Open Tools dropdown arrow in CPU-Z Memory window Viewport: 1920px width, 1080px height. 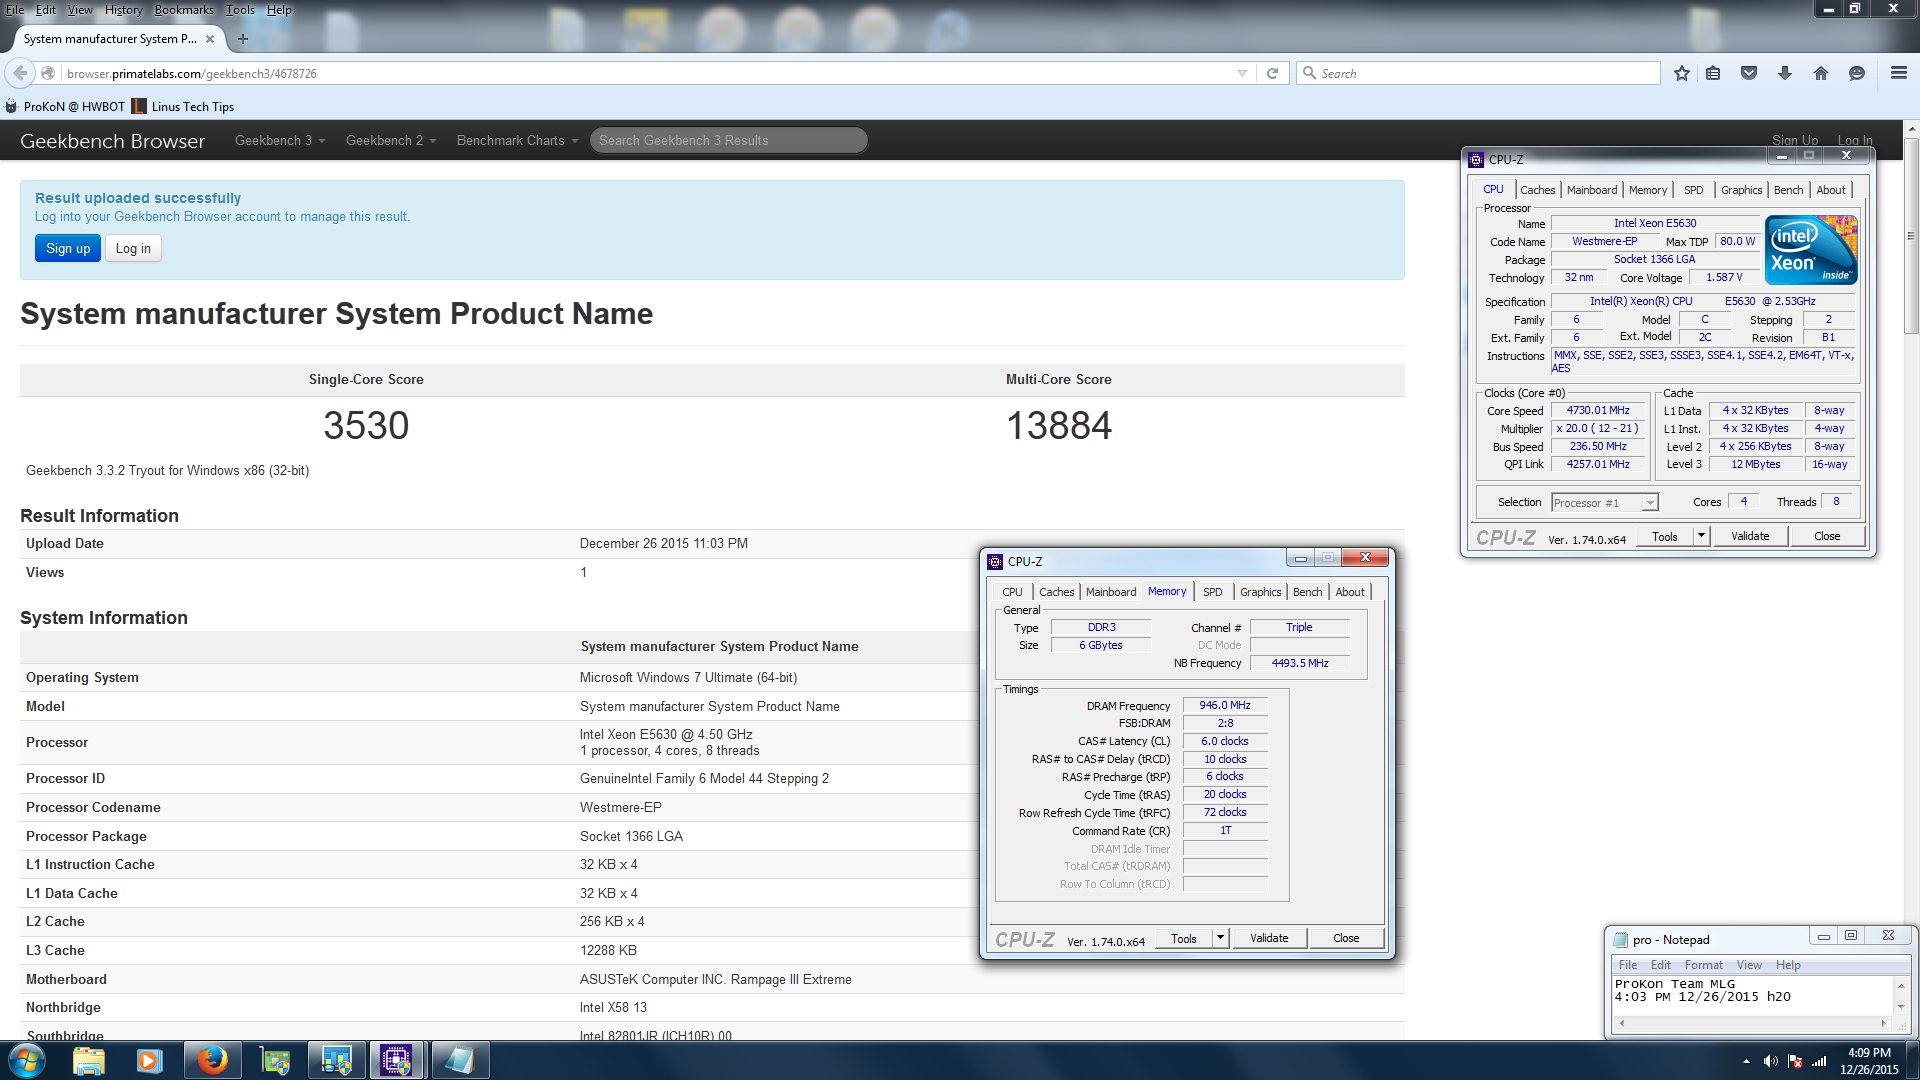point(1220,938)
